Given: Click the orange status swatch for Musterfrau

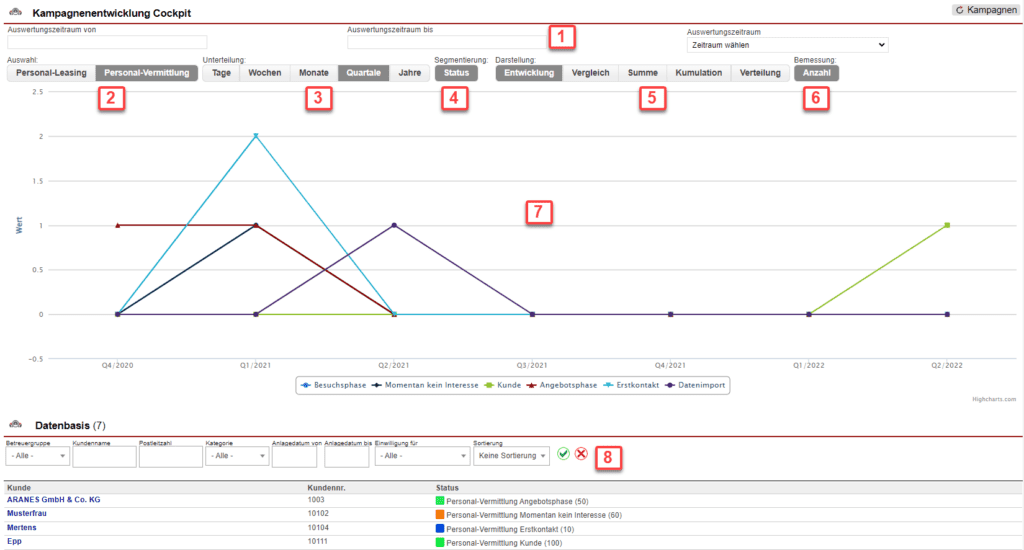Looking at the screenshot, I should coord(439,513).
